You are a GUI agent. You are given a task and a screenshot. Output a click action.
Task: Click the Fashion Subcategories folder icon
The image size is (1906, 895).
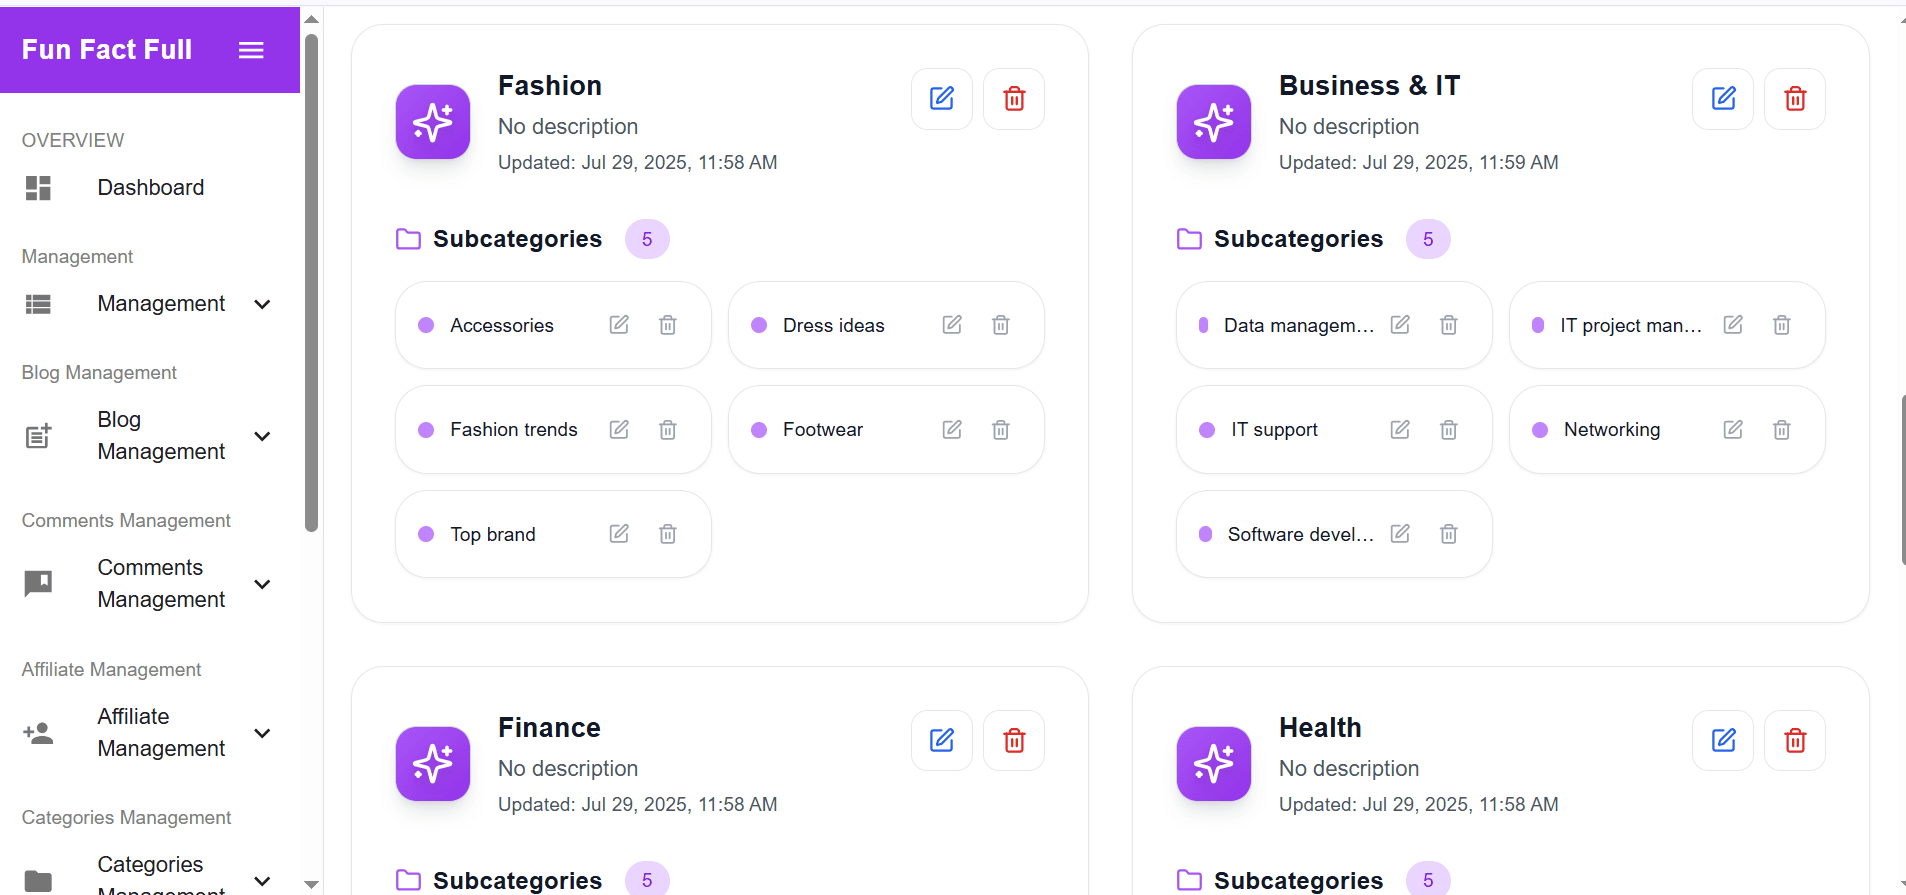[x=408, y=239]
